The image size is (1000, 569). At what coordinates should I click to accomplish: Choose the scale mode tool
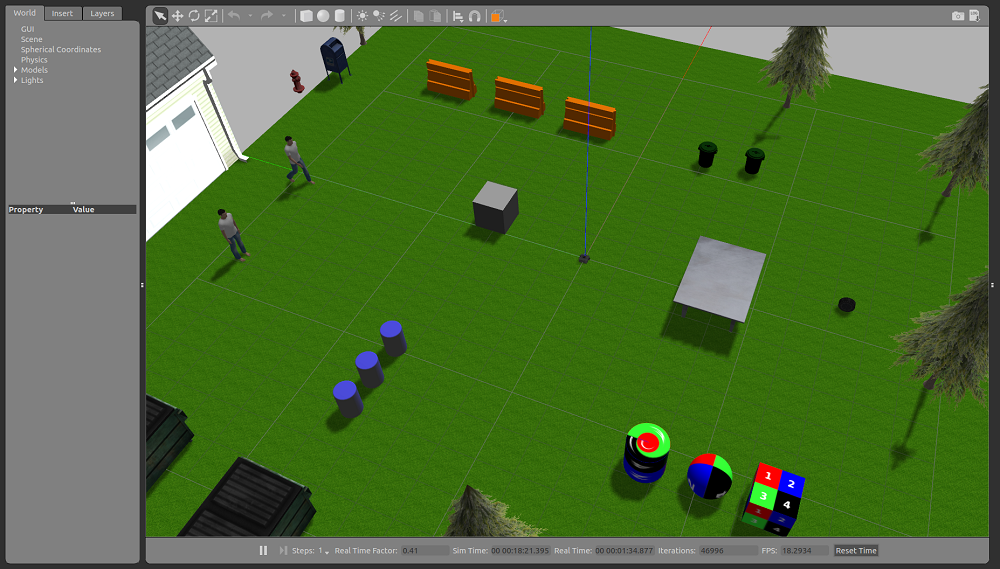point(210,16)
